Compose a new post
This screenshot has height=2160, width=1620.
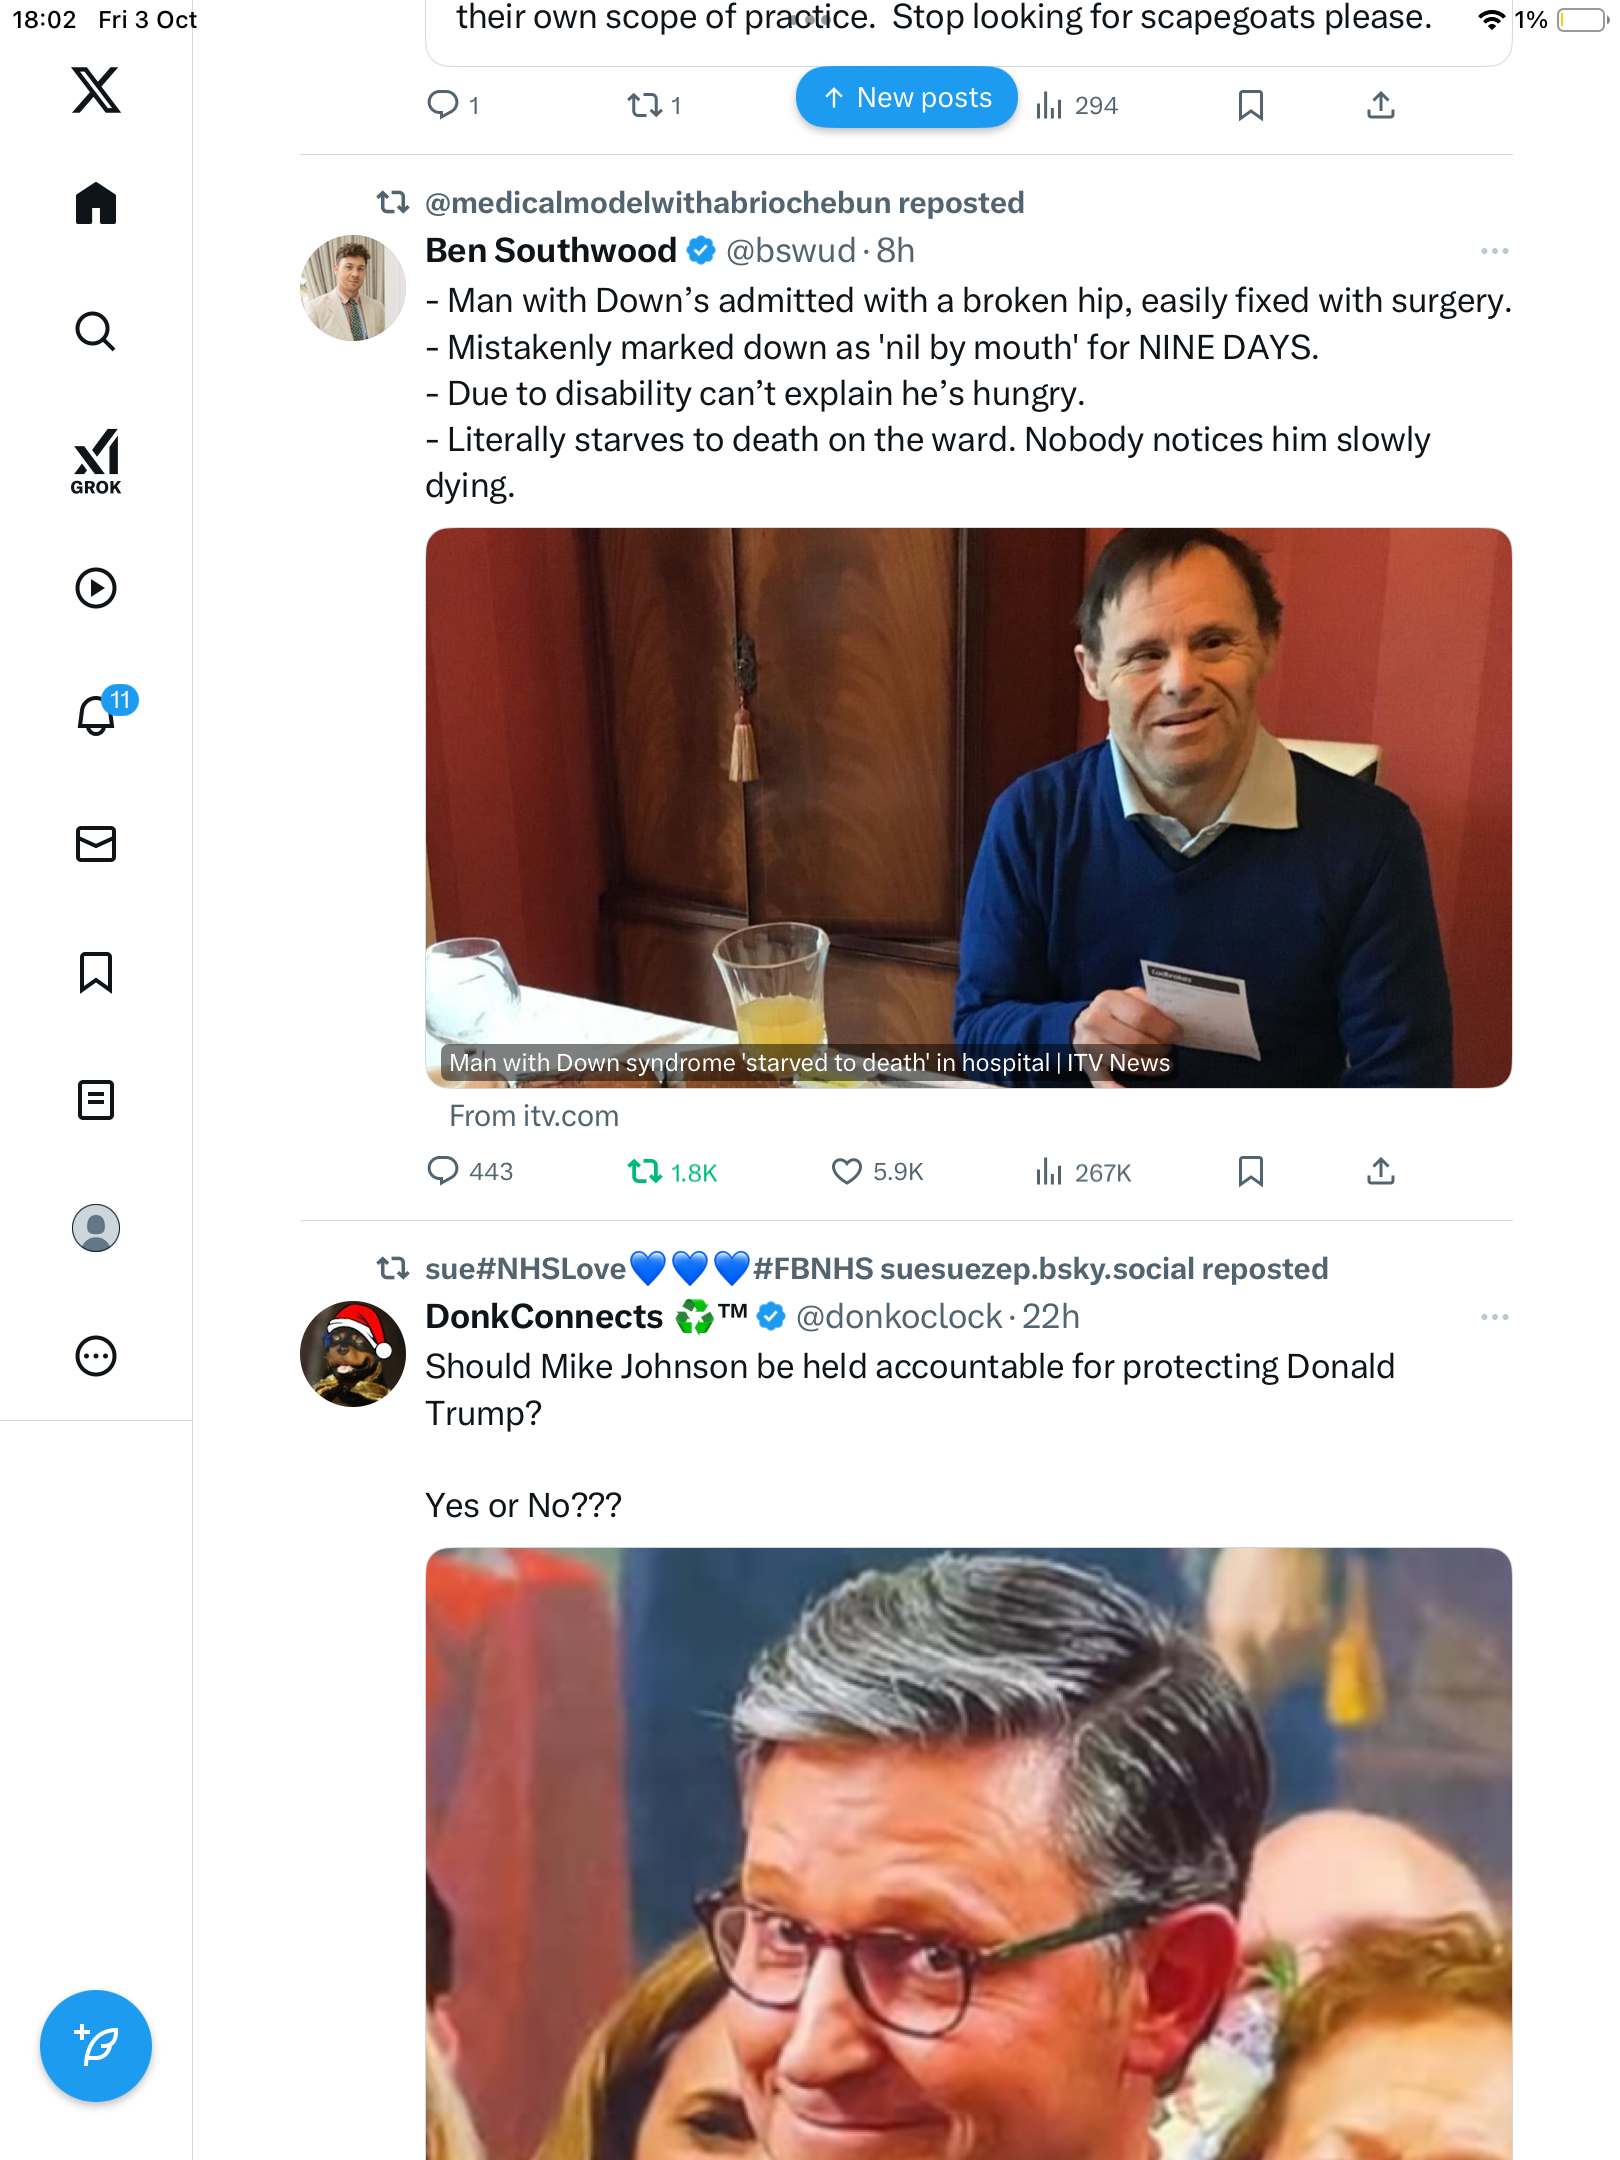pyautogui.click(x=96, y=2046)
